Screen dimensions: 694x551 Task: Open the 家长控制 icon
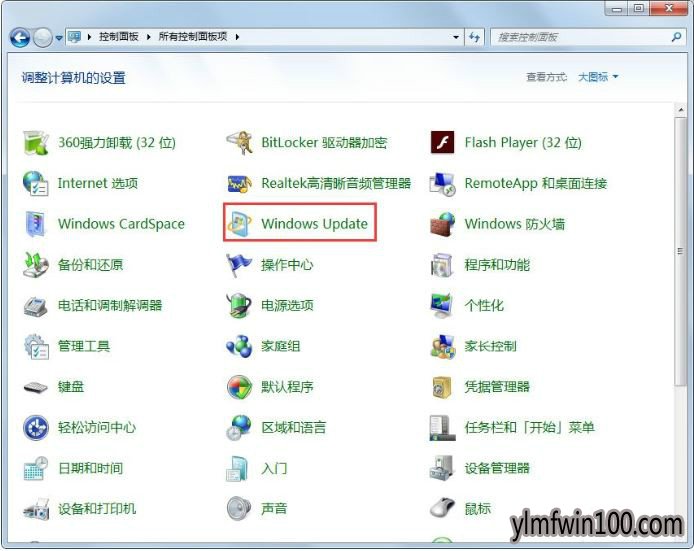pos(443,346)
